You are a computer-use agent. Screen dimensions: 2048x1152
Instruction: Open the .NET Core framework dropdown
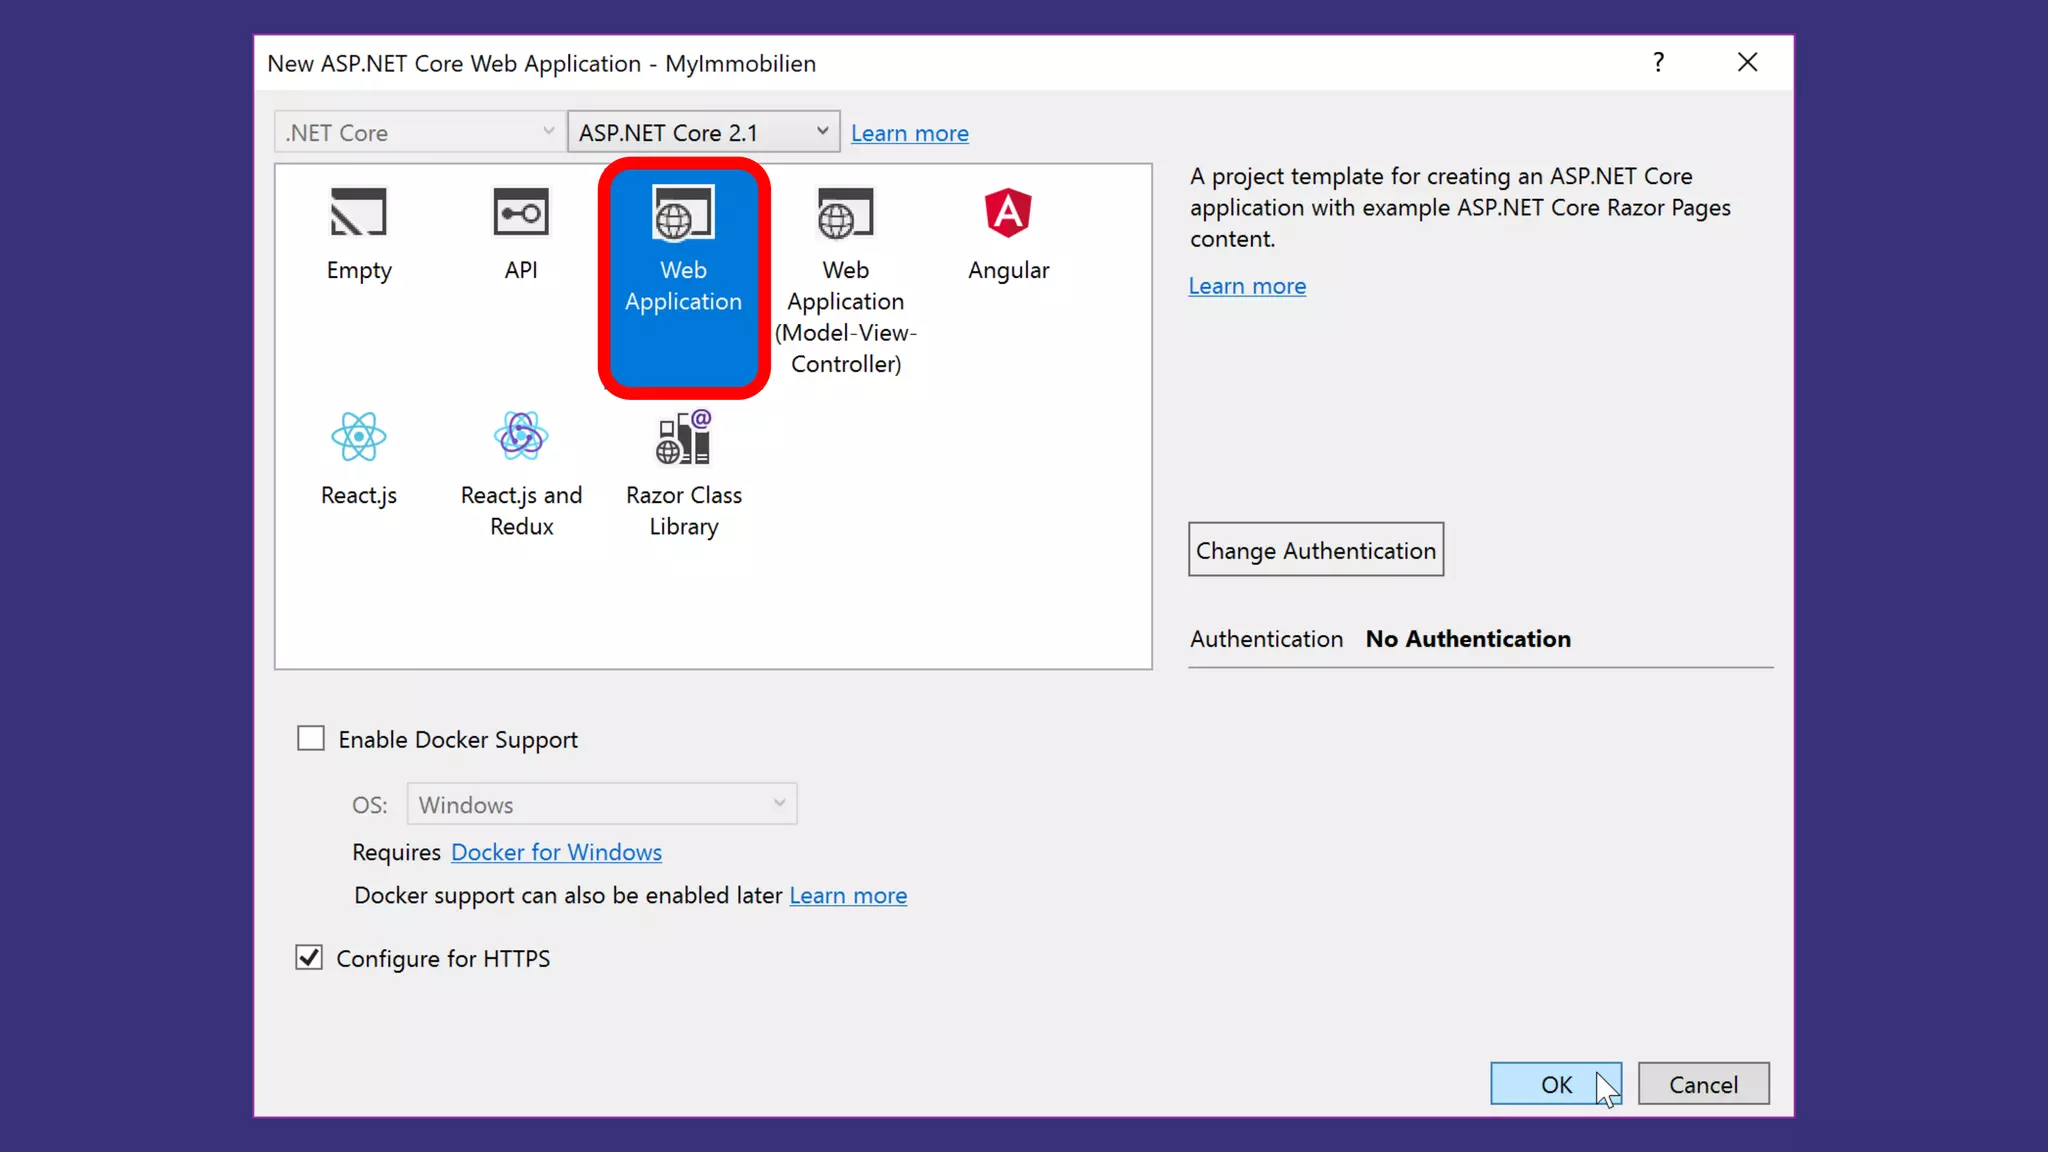pyautogui.click(x=418, y=132)
